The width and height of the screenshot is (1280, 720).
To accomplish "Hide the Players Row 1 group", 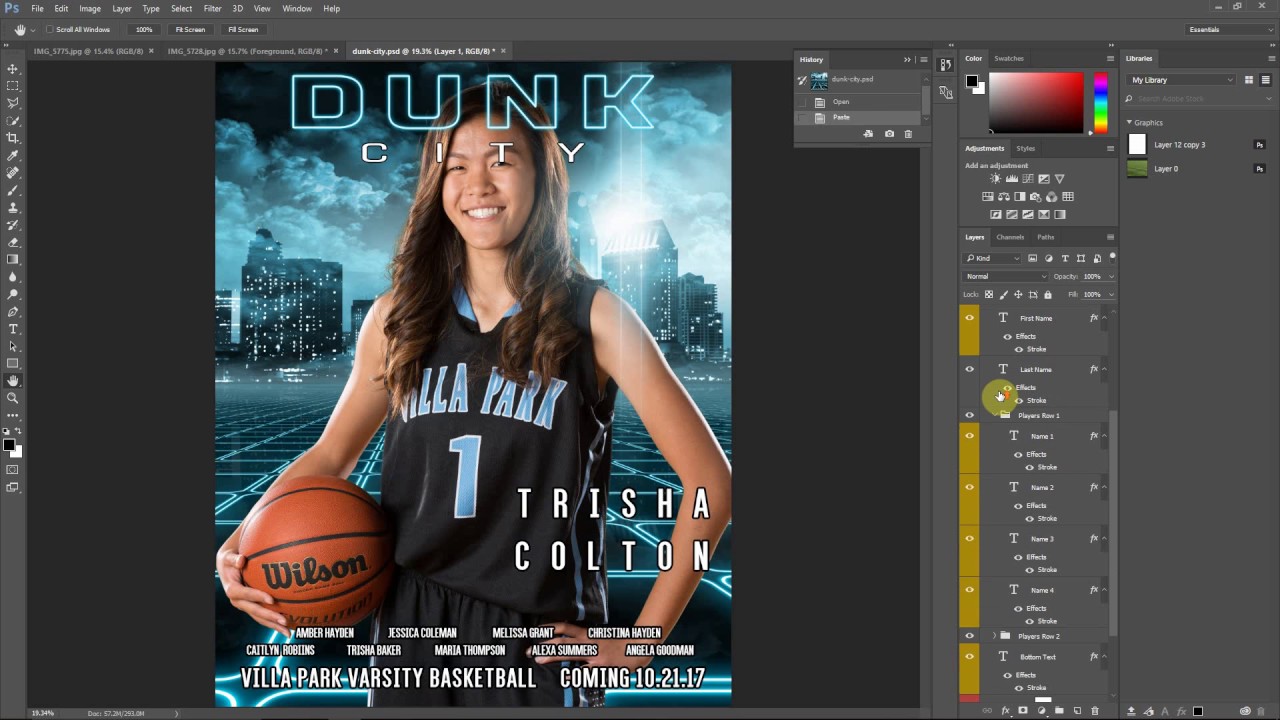I will tap(969, 415).
